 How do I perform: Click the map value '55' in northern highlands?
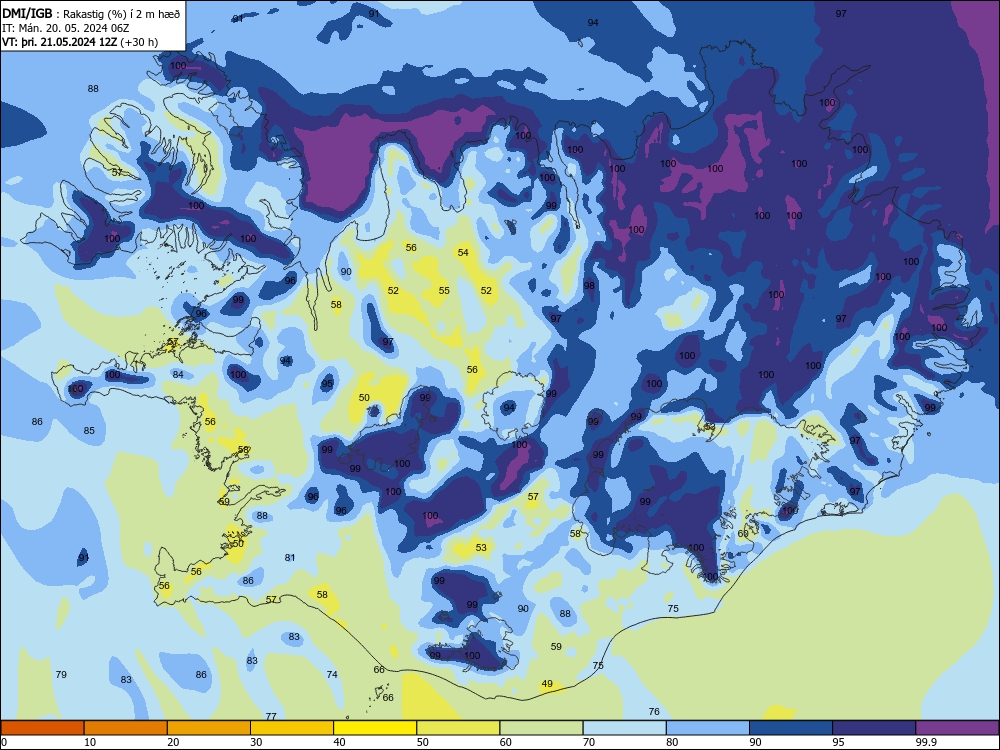tap(444, 290)
